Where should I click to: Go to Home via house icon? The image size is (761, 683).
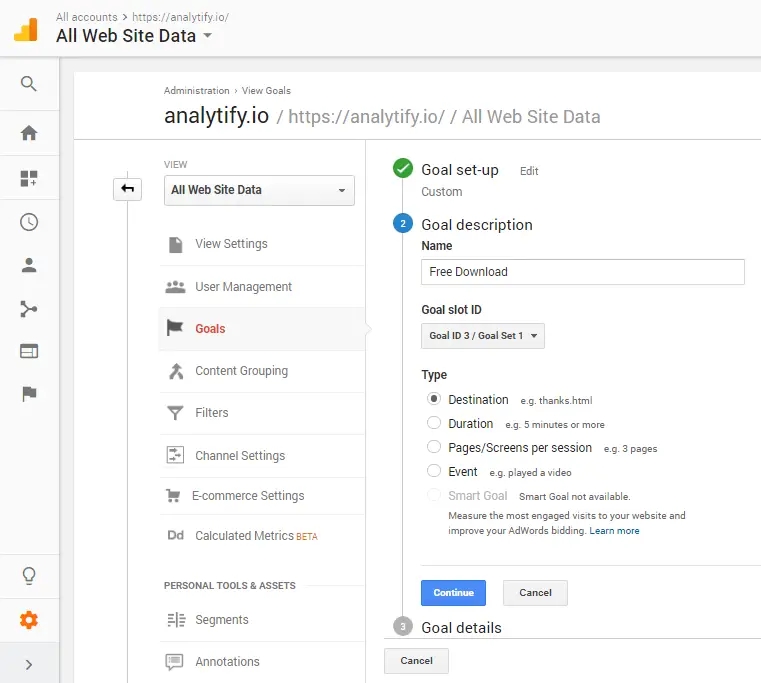(29, 133)
